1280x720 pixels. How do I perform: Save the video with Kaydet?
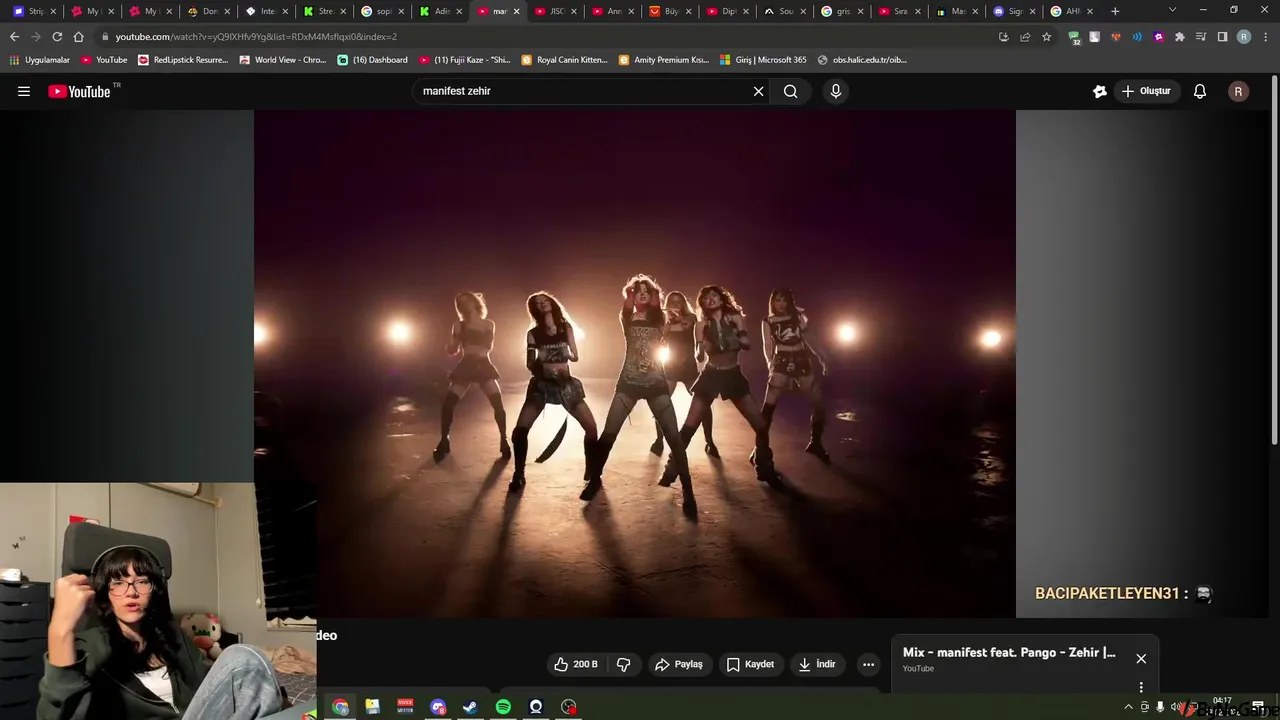coord(750,664)
